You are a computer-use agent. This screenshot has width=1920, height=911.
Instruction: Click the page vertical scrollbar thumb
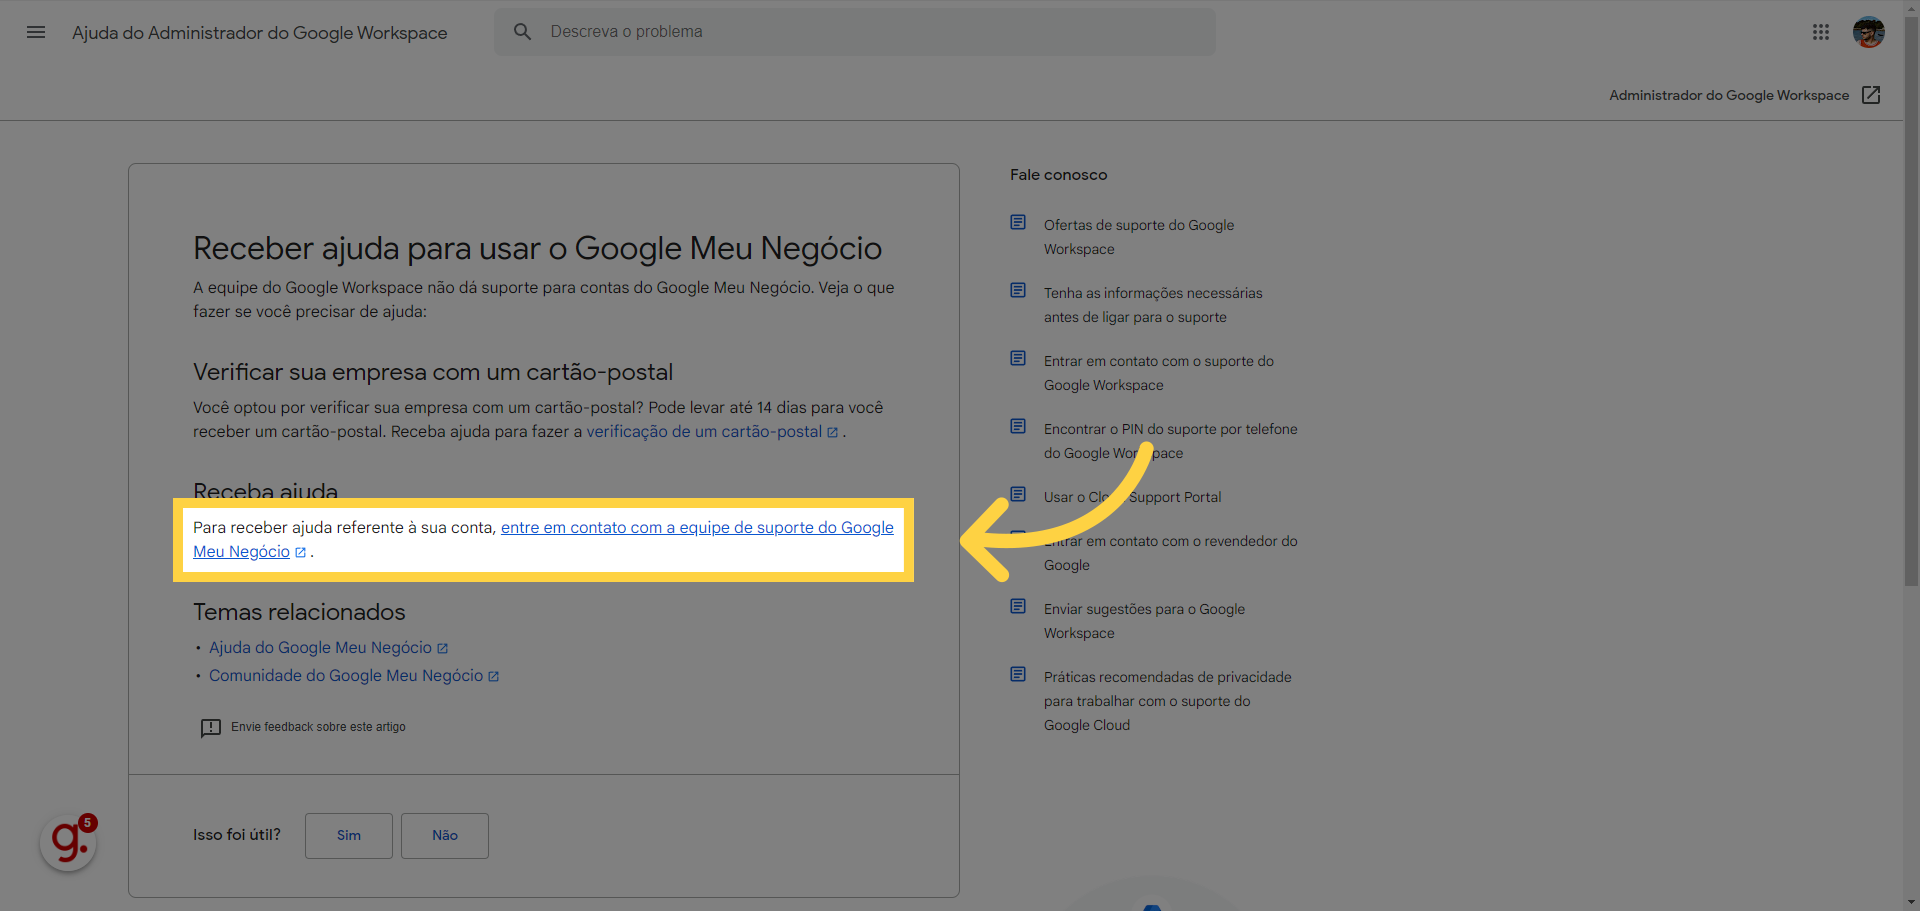point(1911,300)
